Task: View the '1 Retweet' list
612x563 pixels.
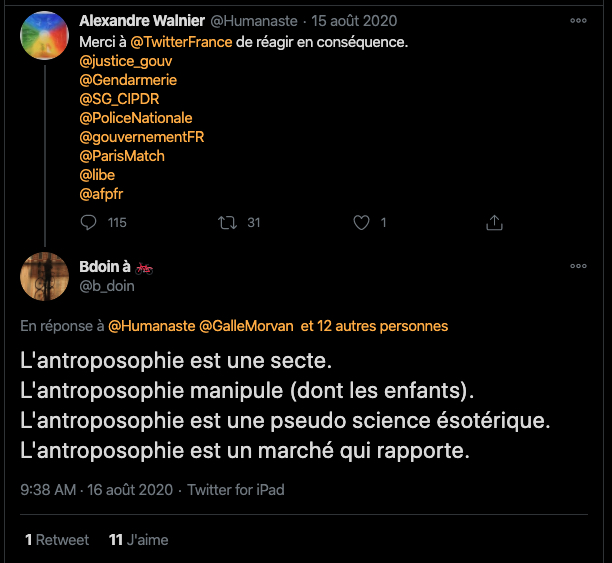Action: (x=57, y=540)
